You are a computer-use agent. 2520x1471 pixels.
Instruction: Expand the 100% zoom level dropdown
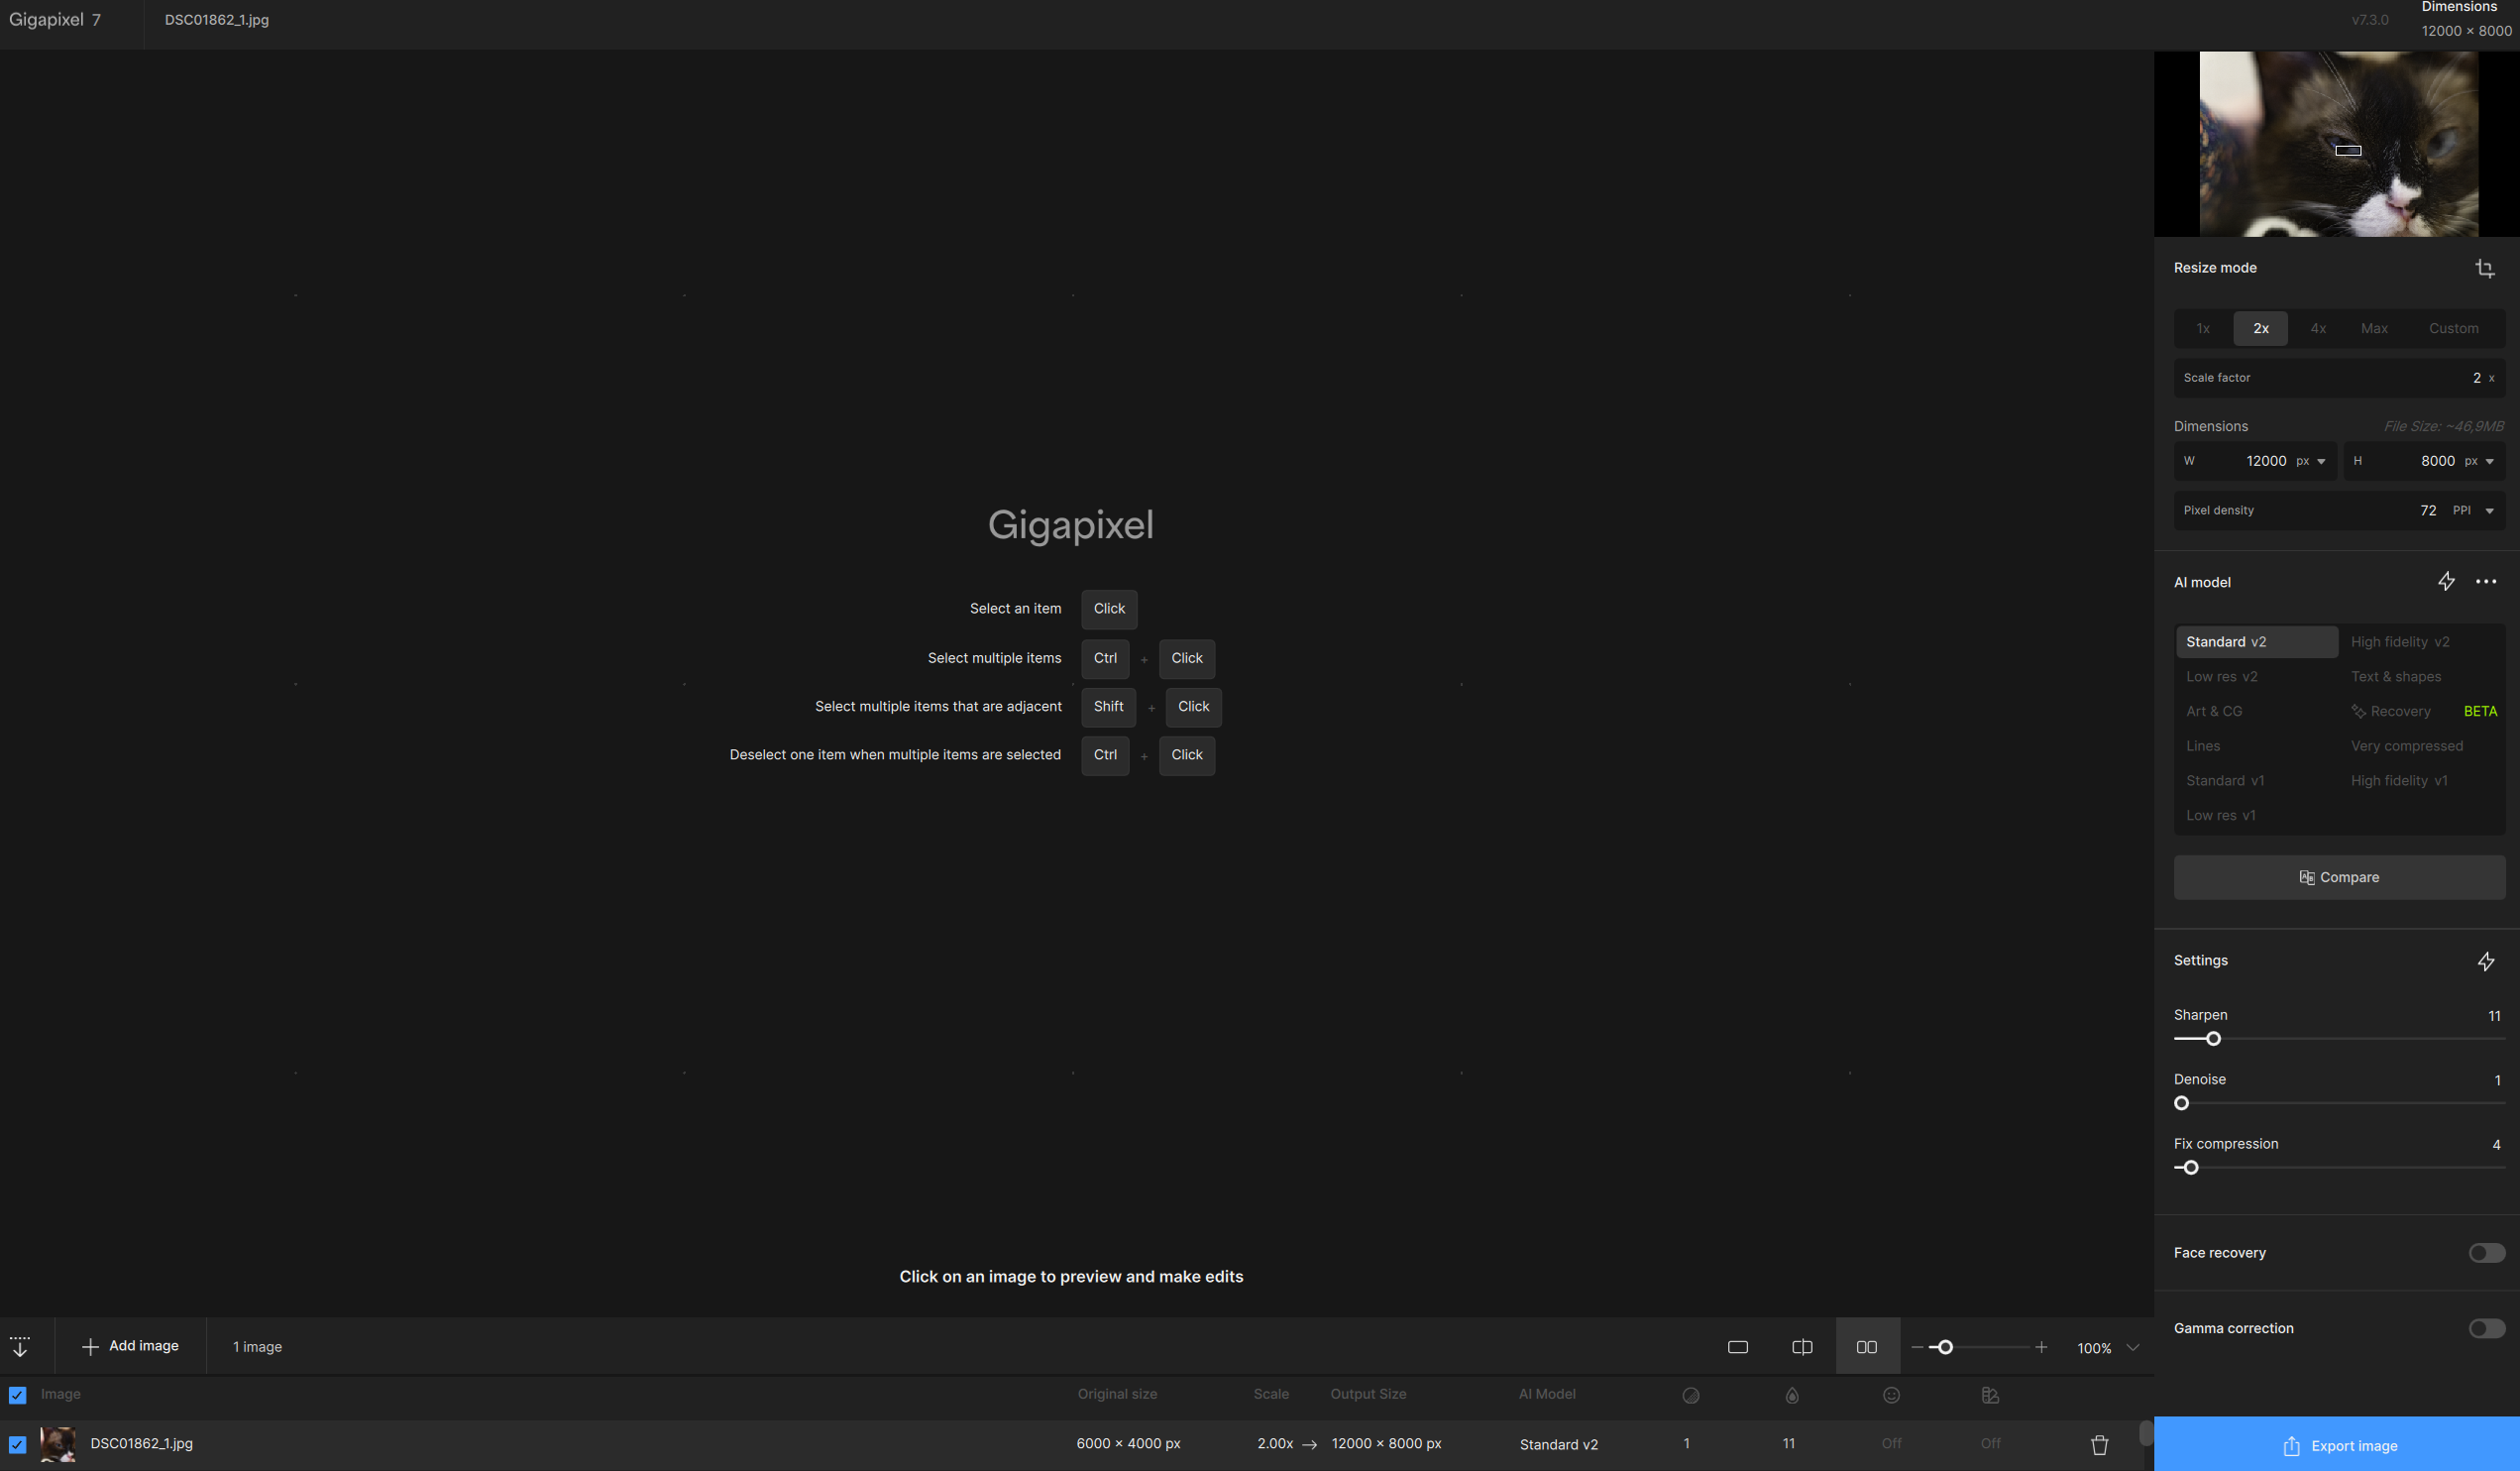point(2133,1347)
